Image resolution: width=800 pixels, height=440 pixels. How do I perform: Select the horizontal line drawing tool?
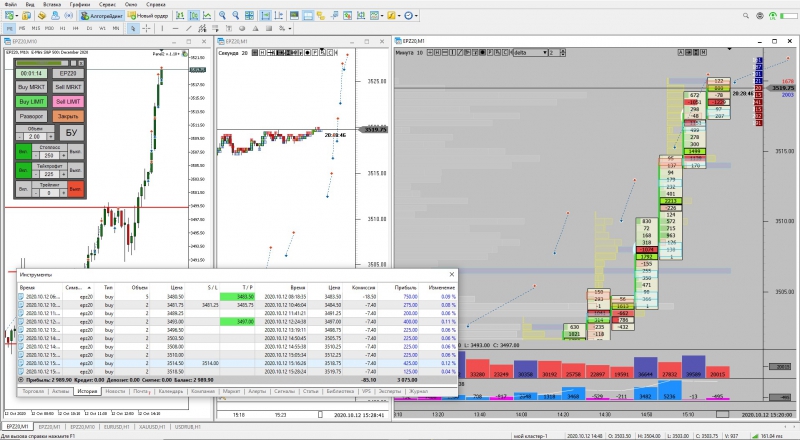click(176, 29)
